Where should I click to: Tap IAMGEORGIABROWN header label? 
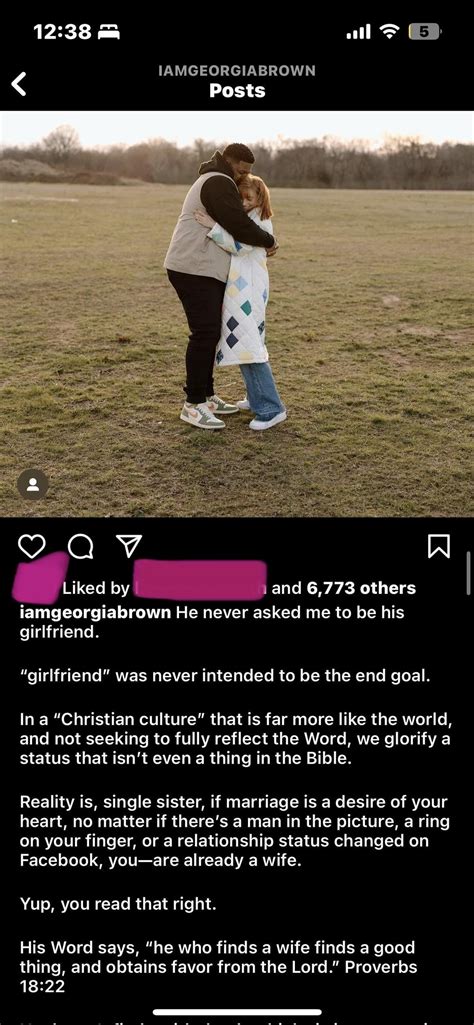(237, 70)
